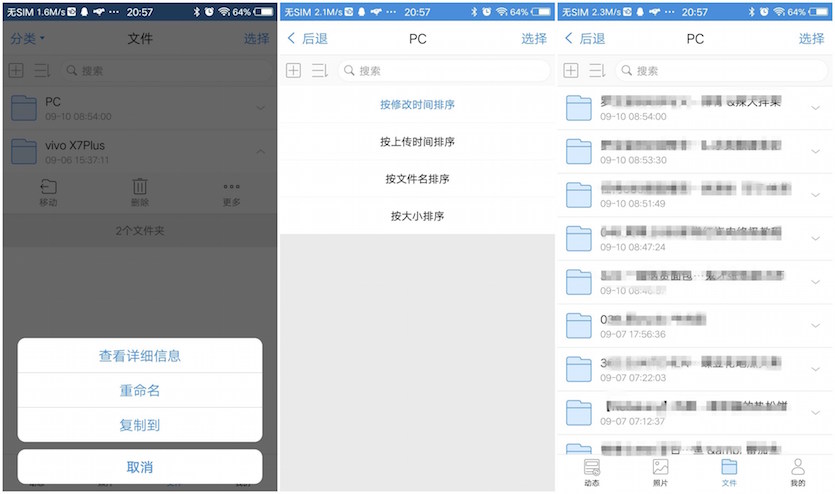Screen dimensions: 835x494
Task: Go to the 我的 profile tab
Action: click(797, 472)
